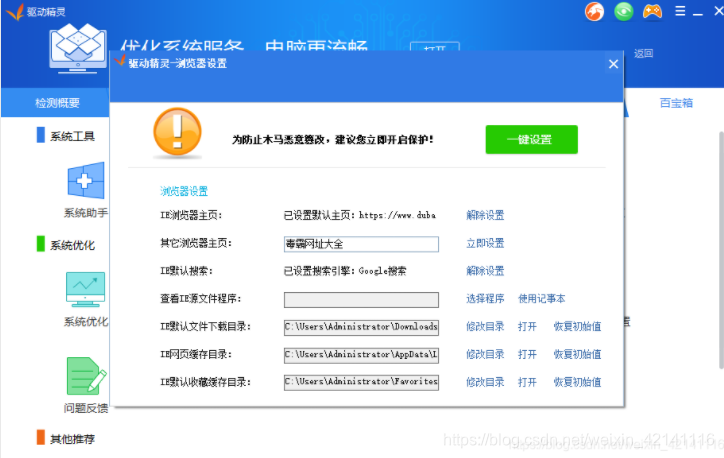Click the green eye icon in title bar
The width and height of the screenshot is (724, 458).
[x=623, y=12]
